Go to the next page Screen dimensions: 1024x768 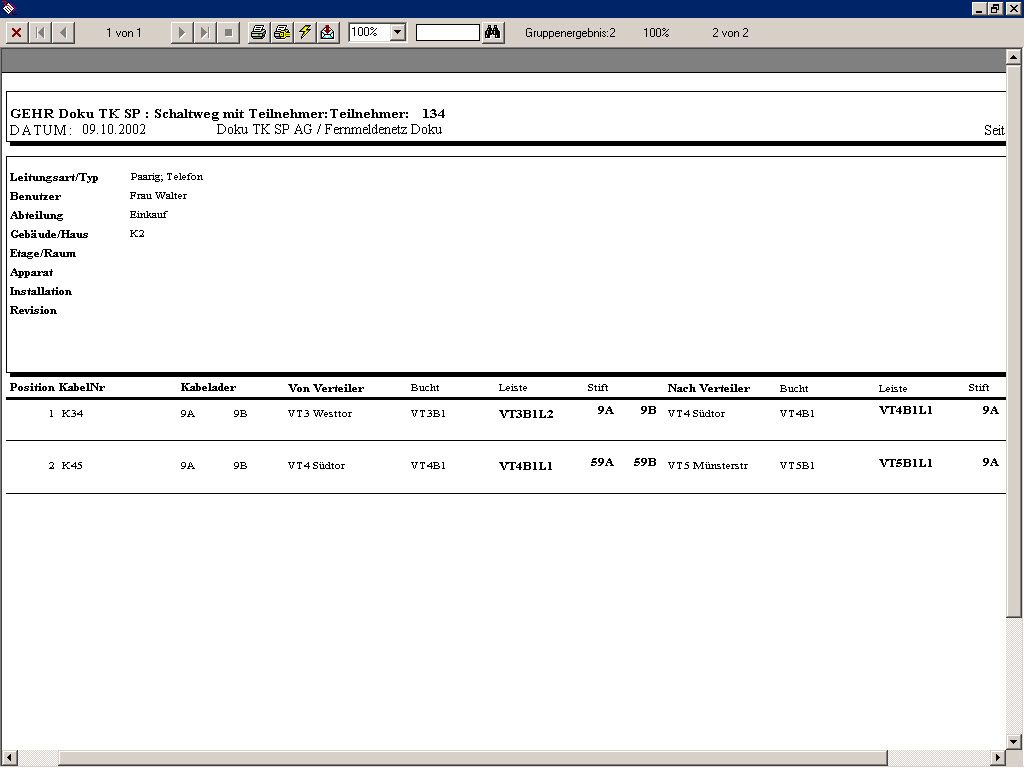tap(182, 33)
